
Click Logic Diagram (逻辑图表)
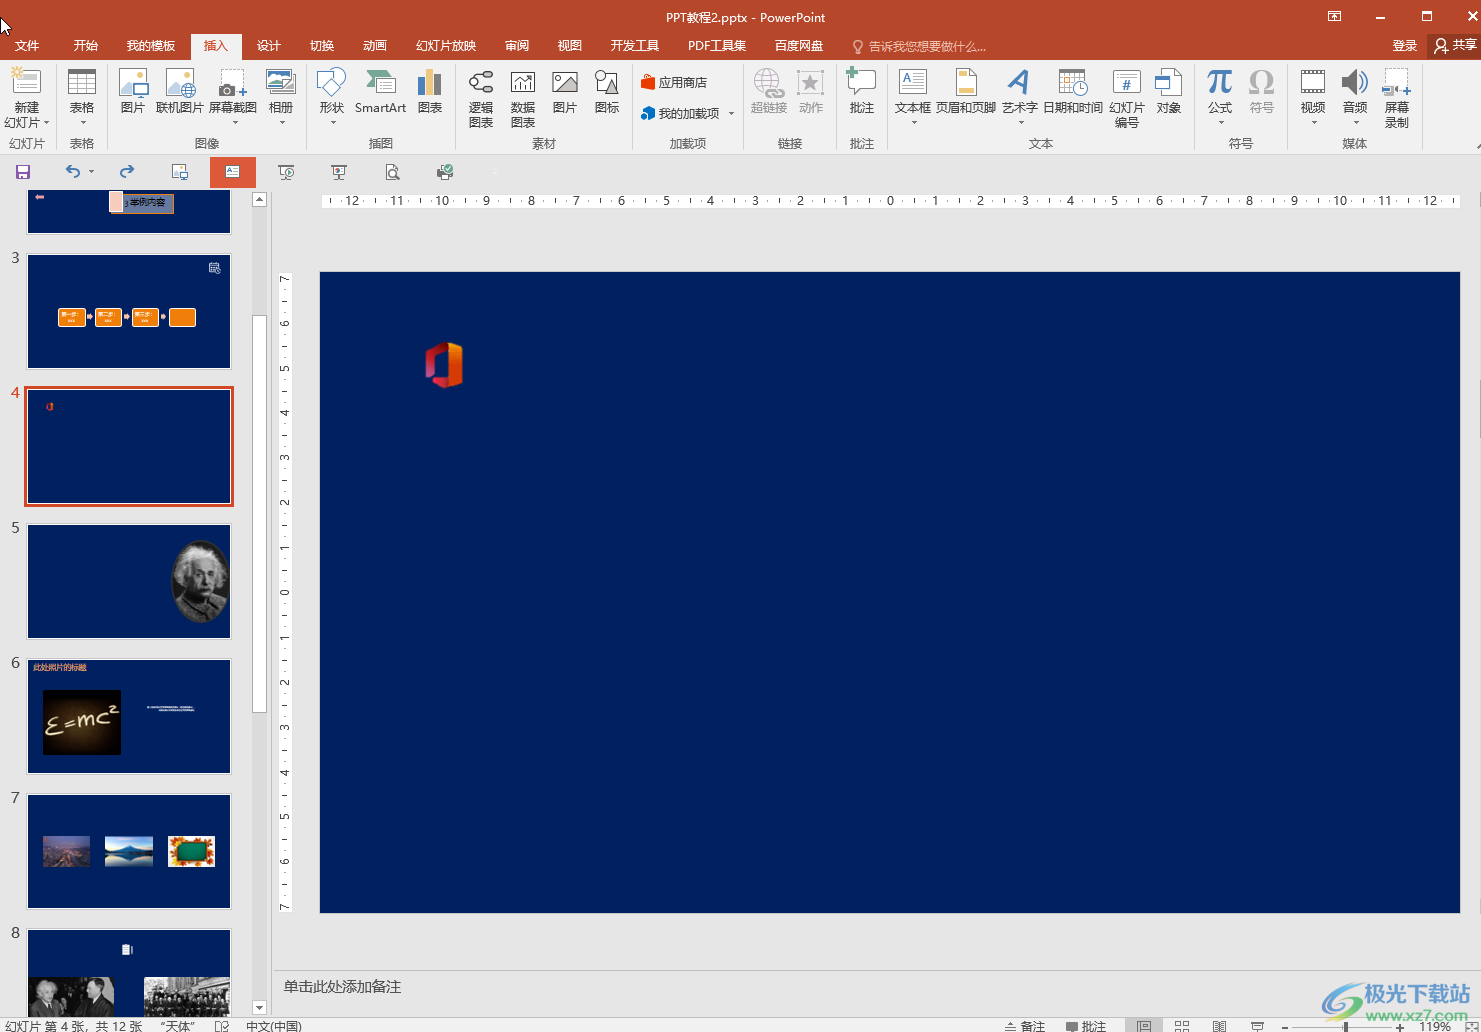click(x=481, y=98)
